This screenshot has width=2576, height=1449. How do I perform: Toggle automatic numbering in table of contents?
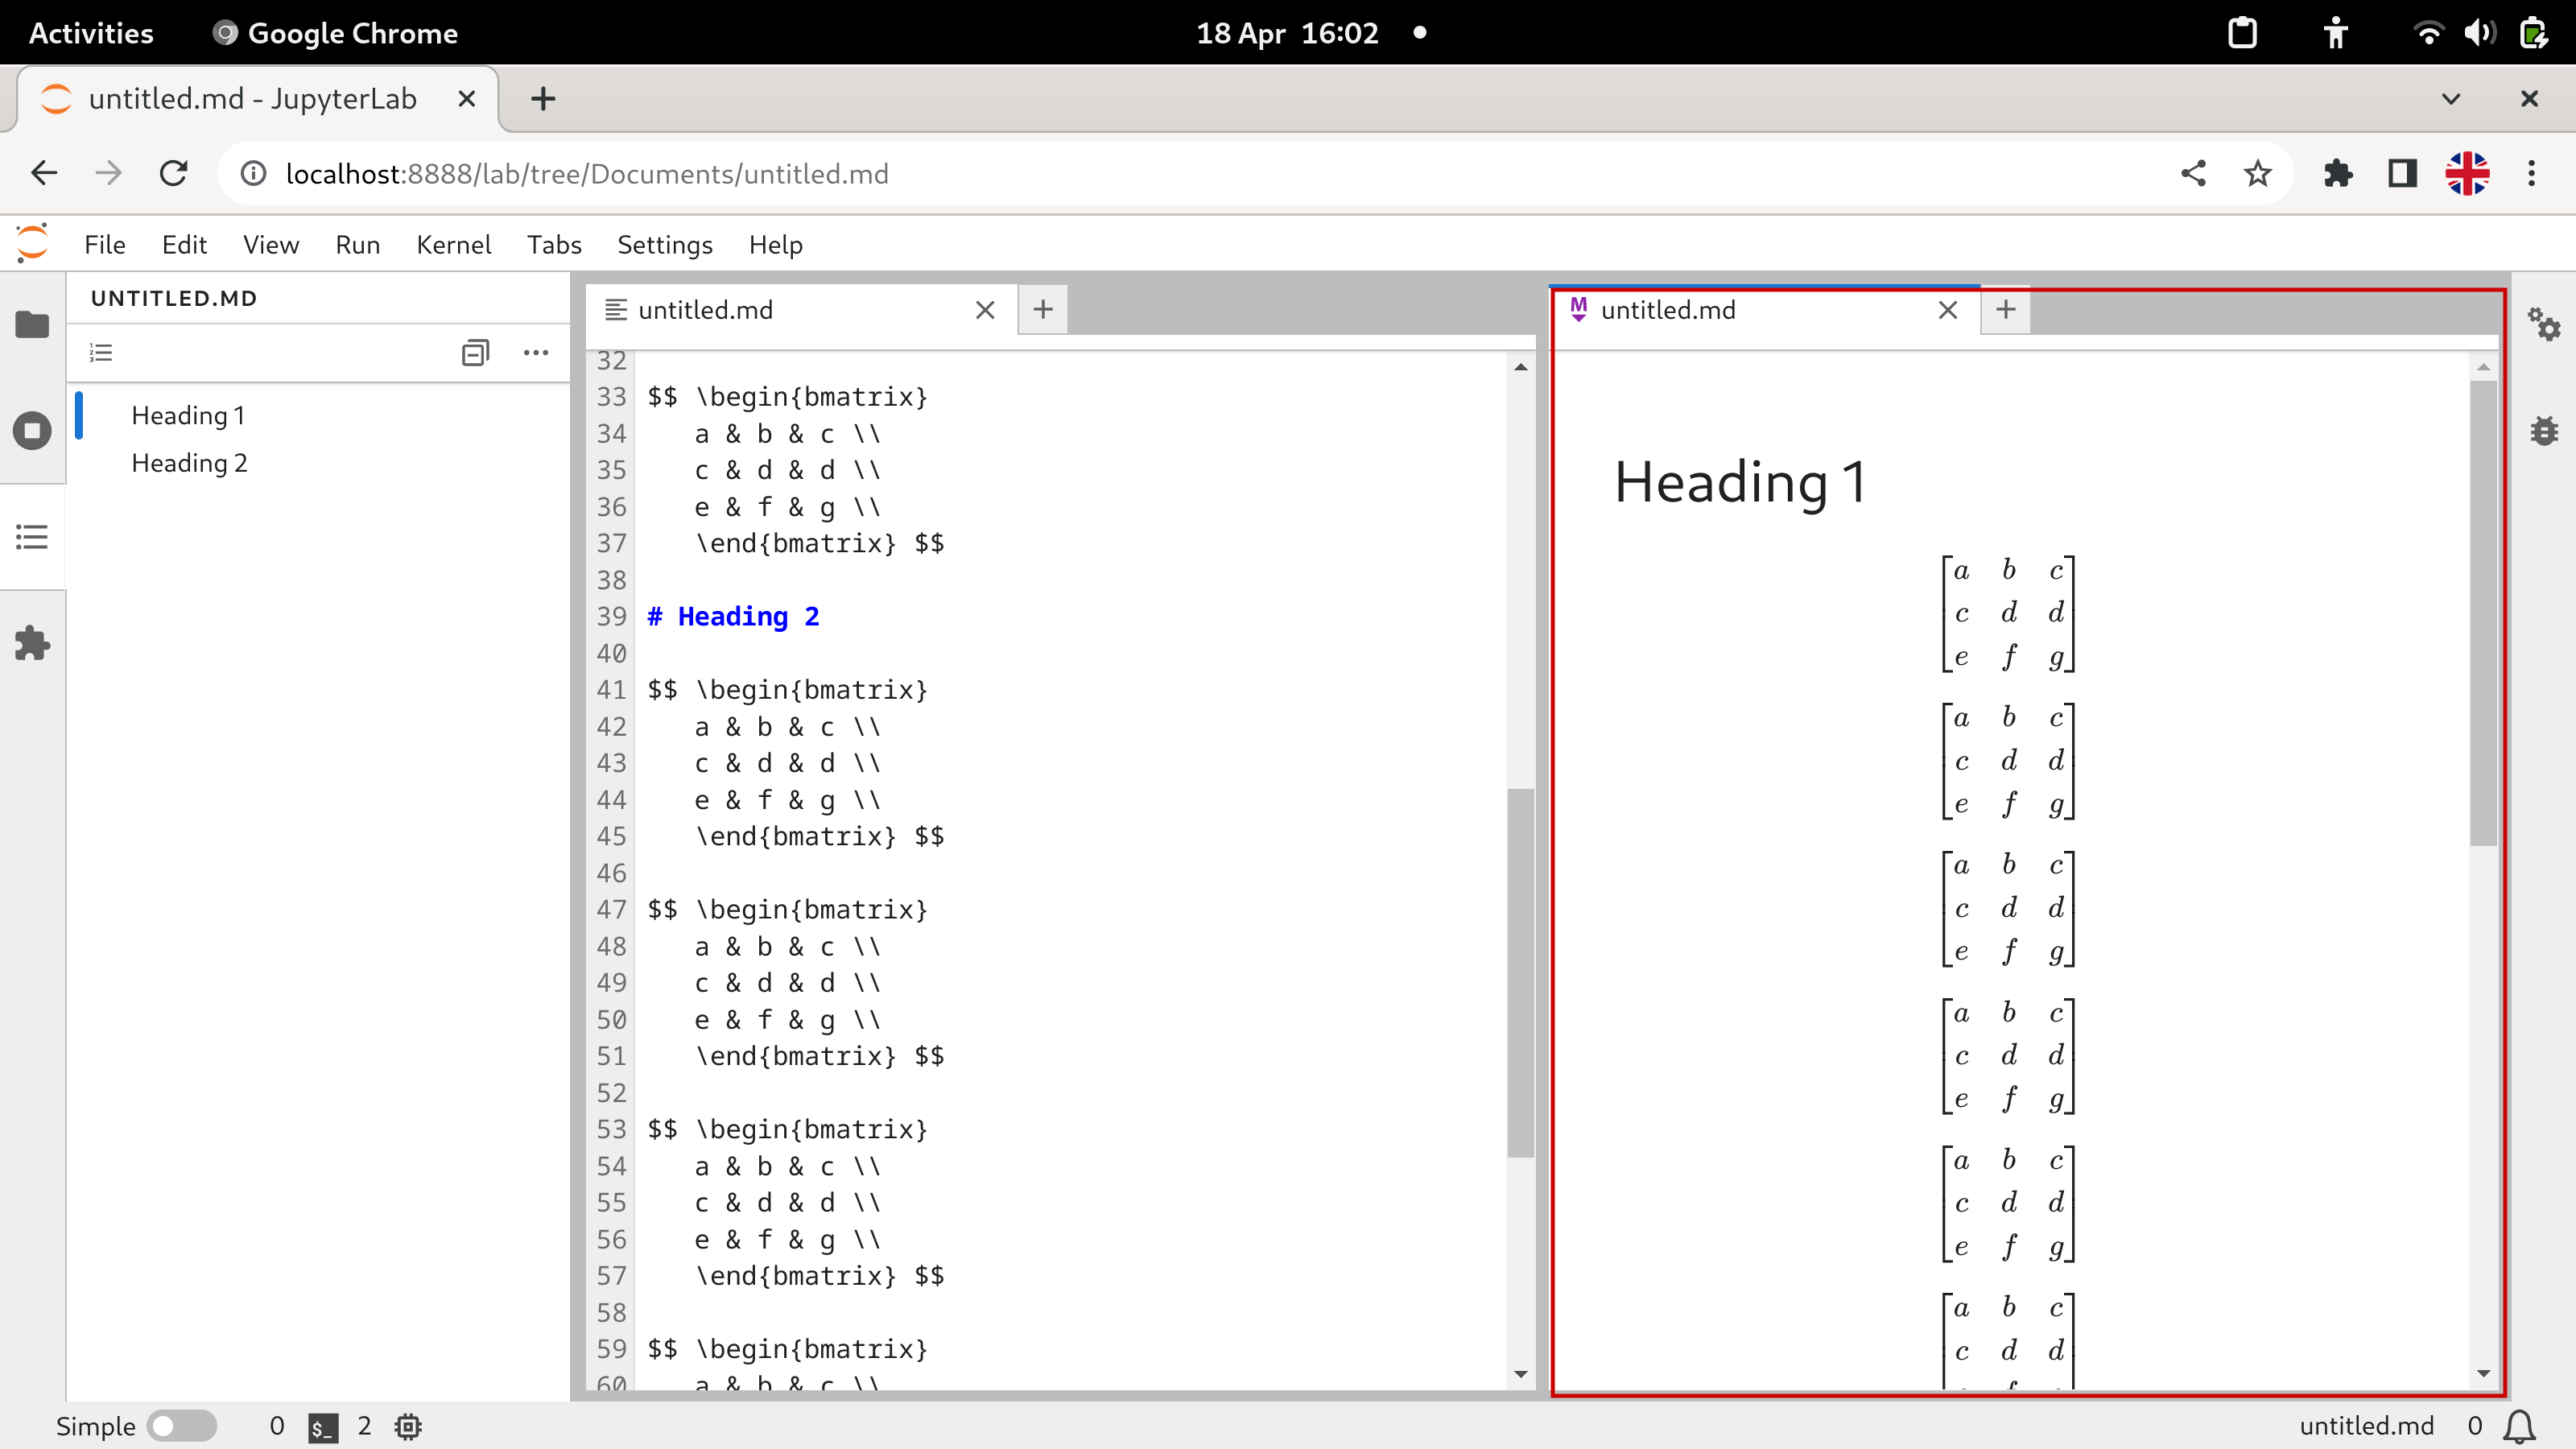pos(101,352)
